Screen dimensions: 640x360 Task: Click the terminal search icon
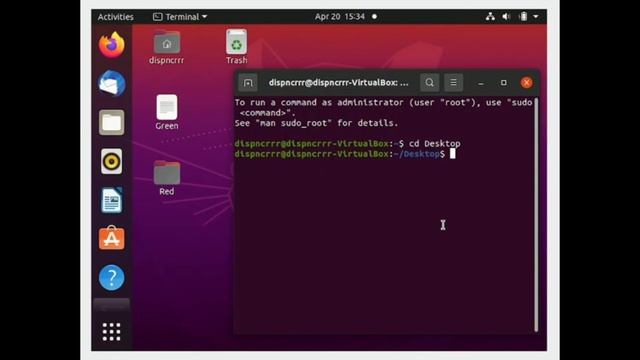(x=429, y=82)
